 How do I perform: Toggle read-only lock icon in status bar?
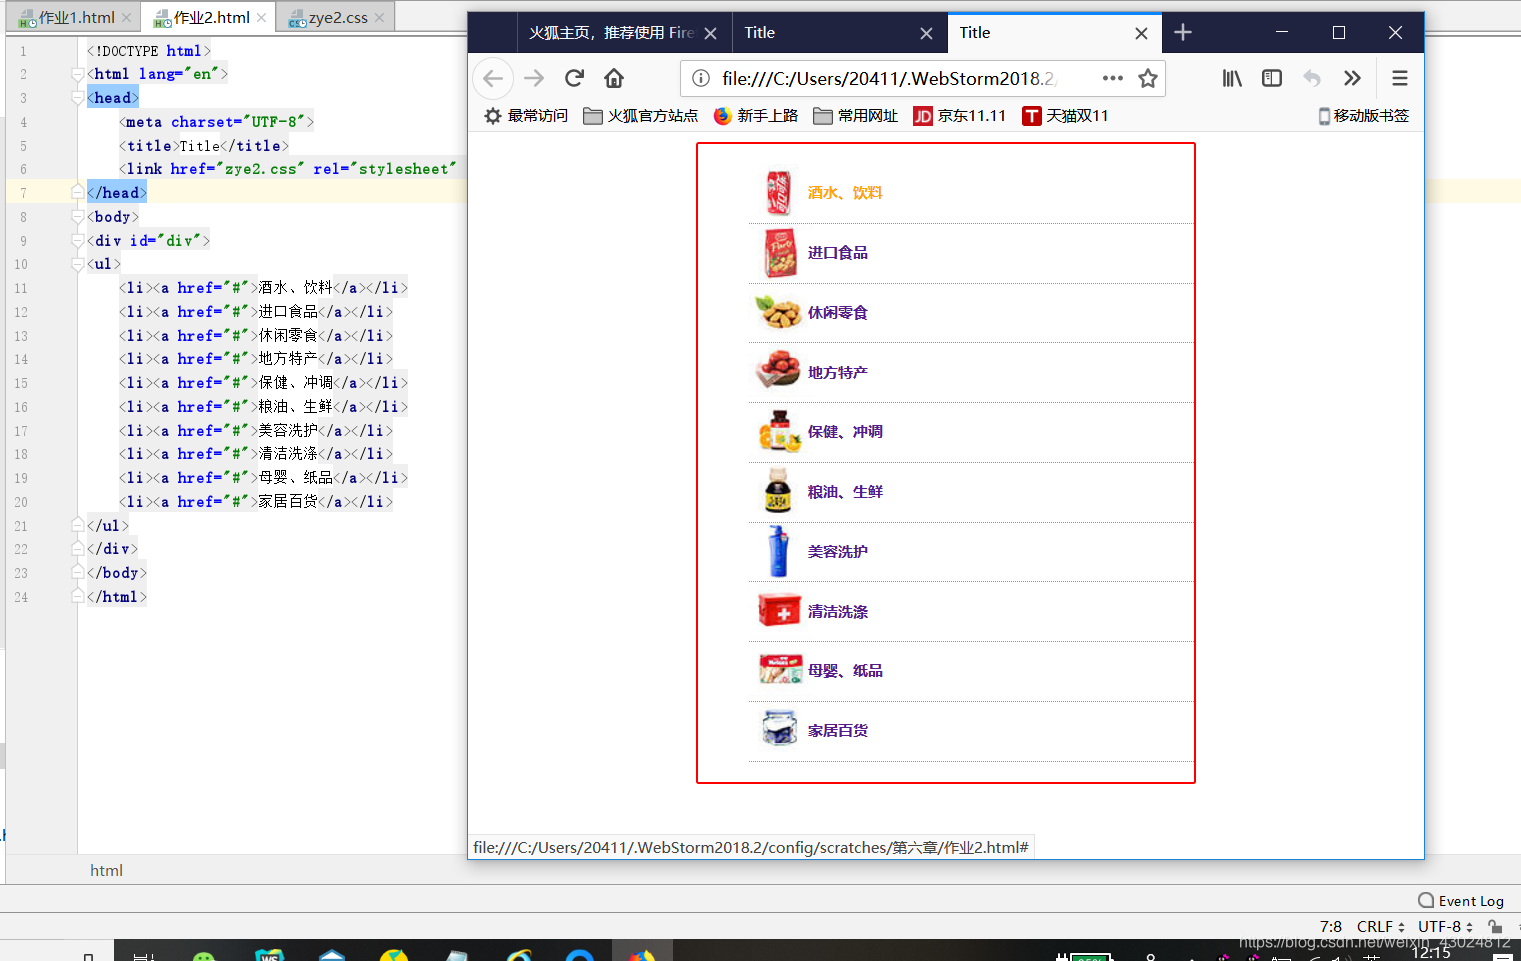click(1494, 927)
